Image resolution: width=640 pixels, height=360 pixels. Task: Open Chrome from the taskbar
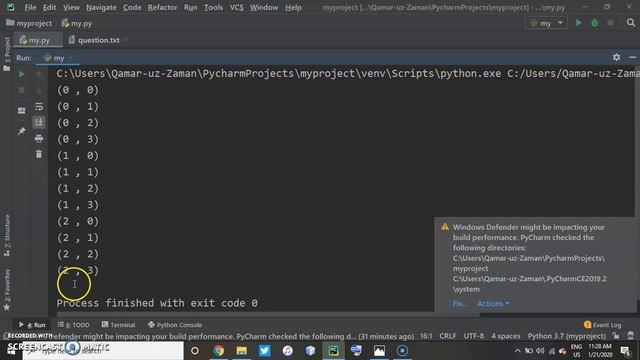tap(218, 351)
